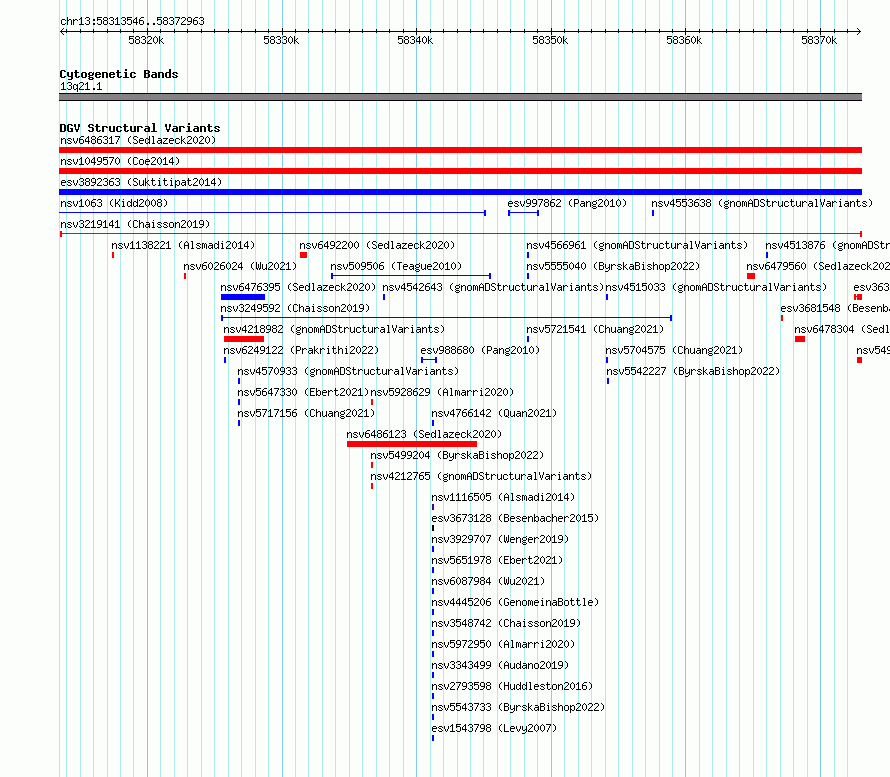
Task: Open nsv3249592 (Chaisson2019) variant
Action: point(295,308)
